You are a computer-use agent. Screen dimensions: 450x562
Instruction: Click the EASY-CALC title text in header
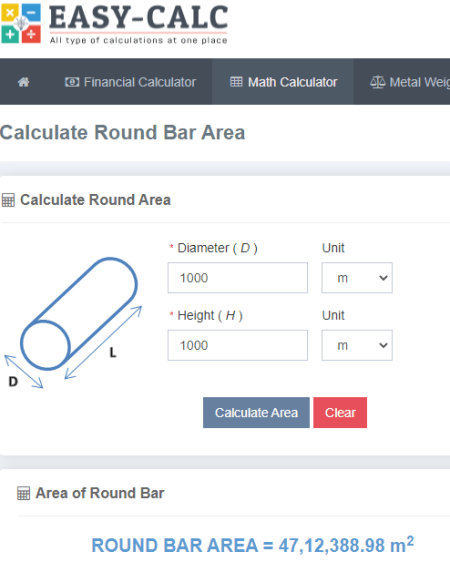(x=138, y=18)
